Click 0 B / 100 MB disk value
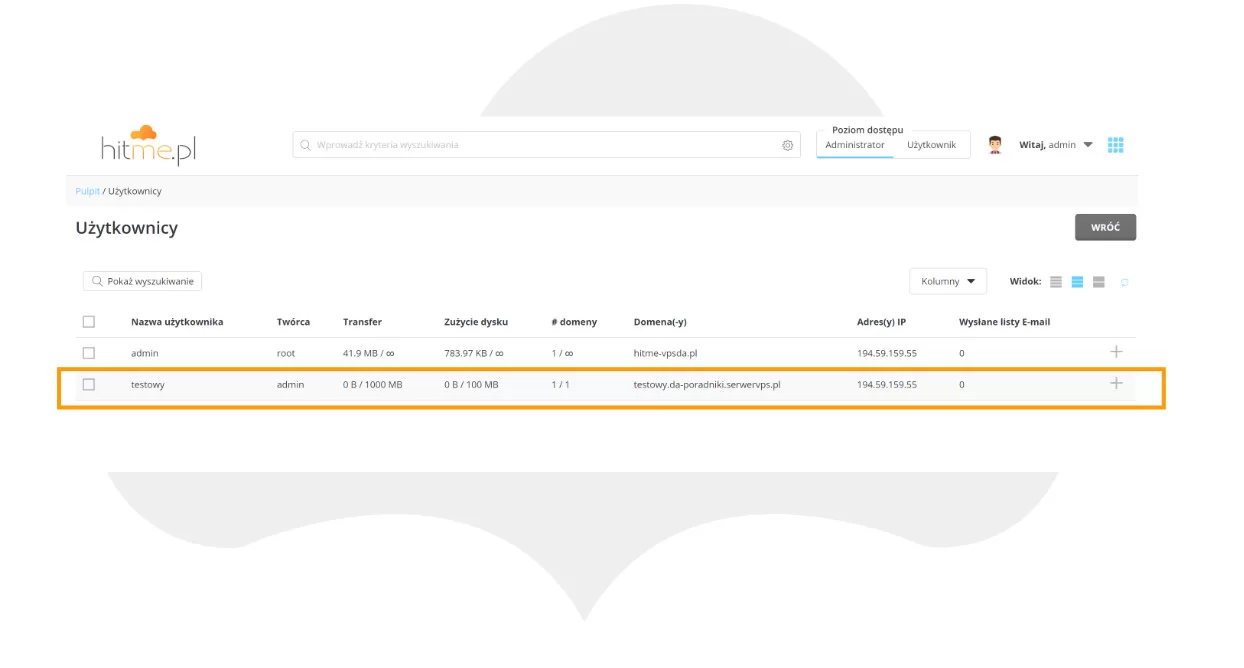 coord(471,384)
